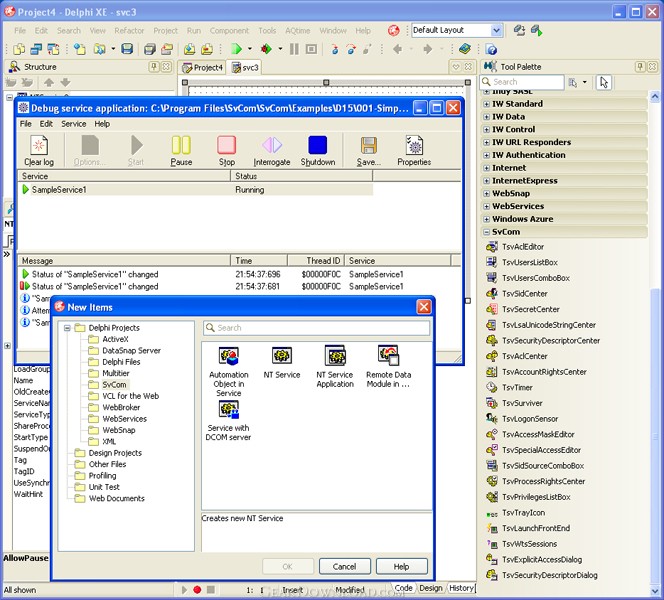Click the New Items search field
The image size is (664, 600).
(x=317, y=328)
